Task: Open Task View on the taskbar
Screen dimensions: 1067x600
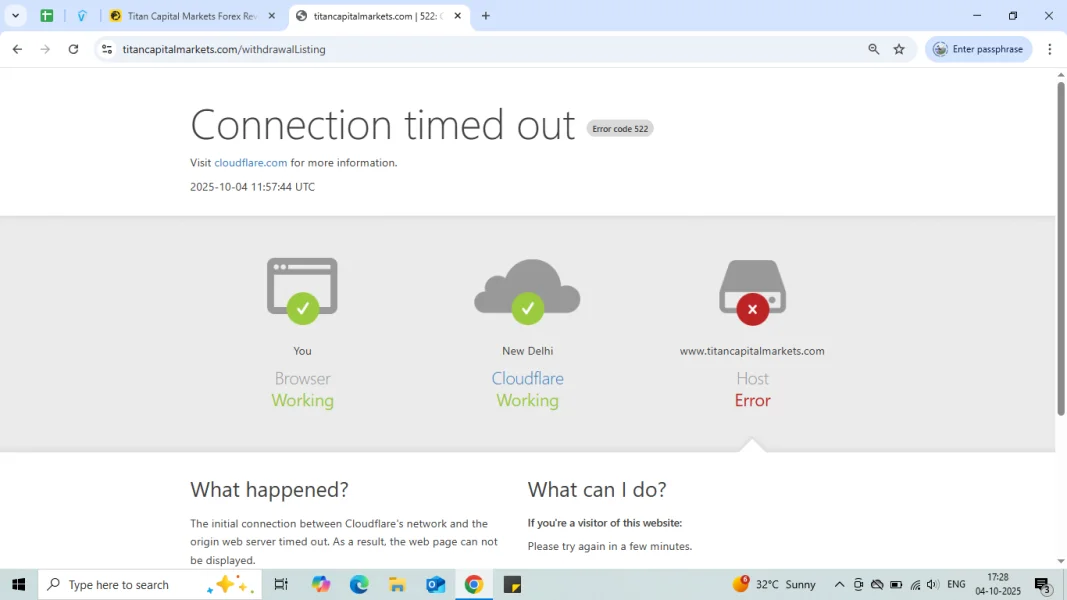Action: click(280, 584)
